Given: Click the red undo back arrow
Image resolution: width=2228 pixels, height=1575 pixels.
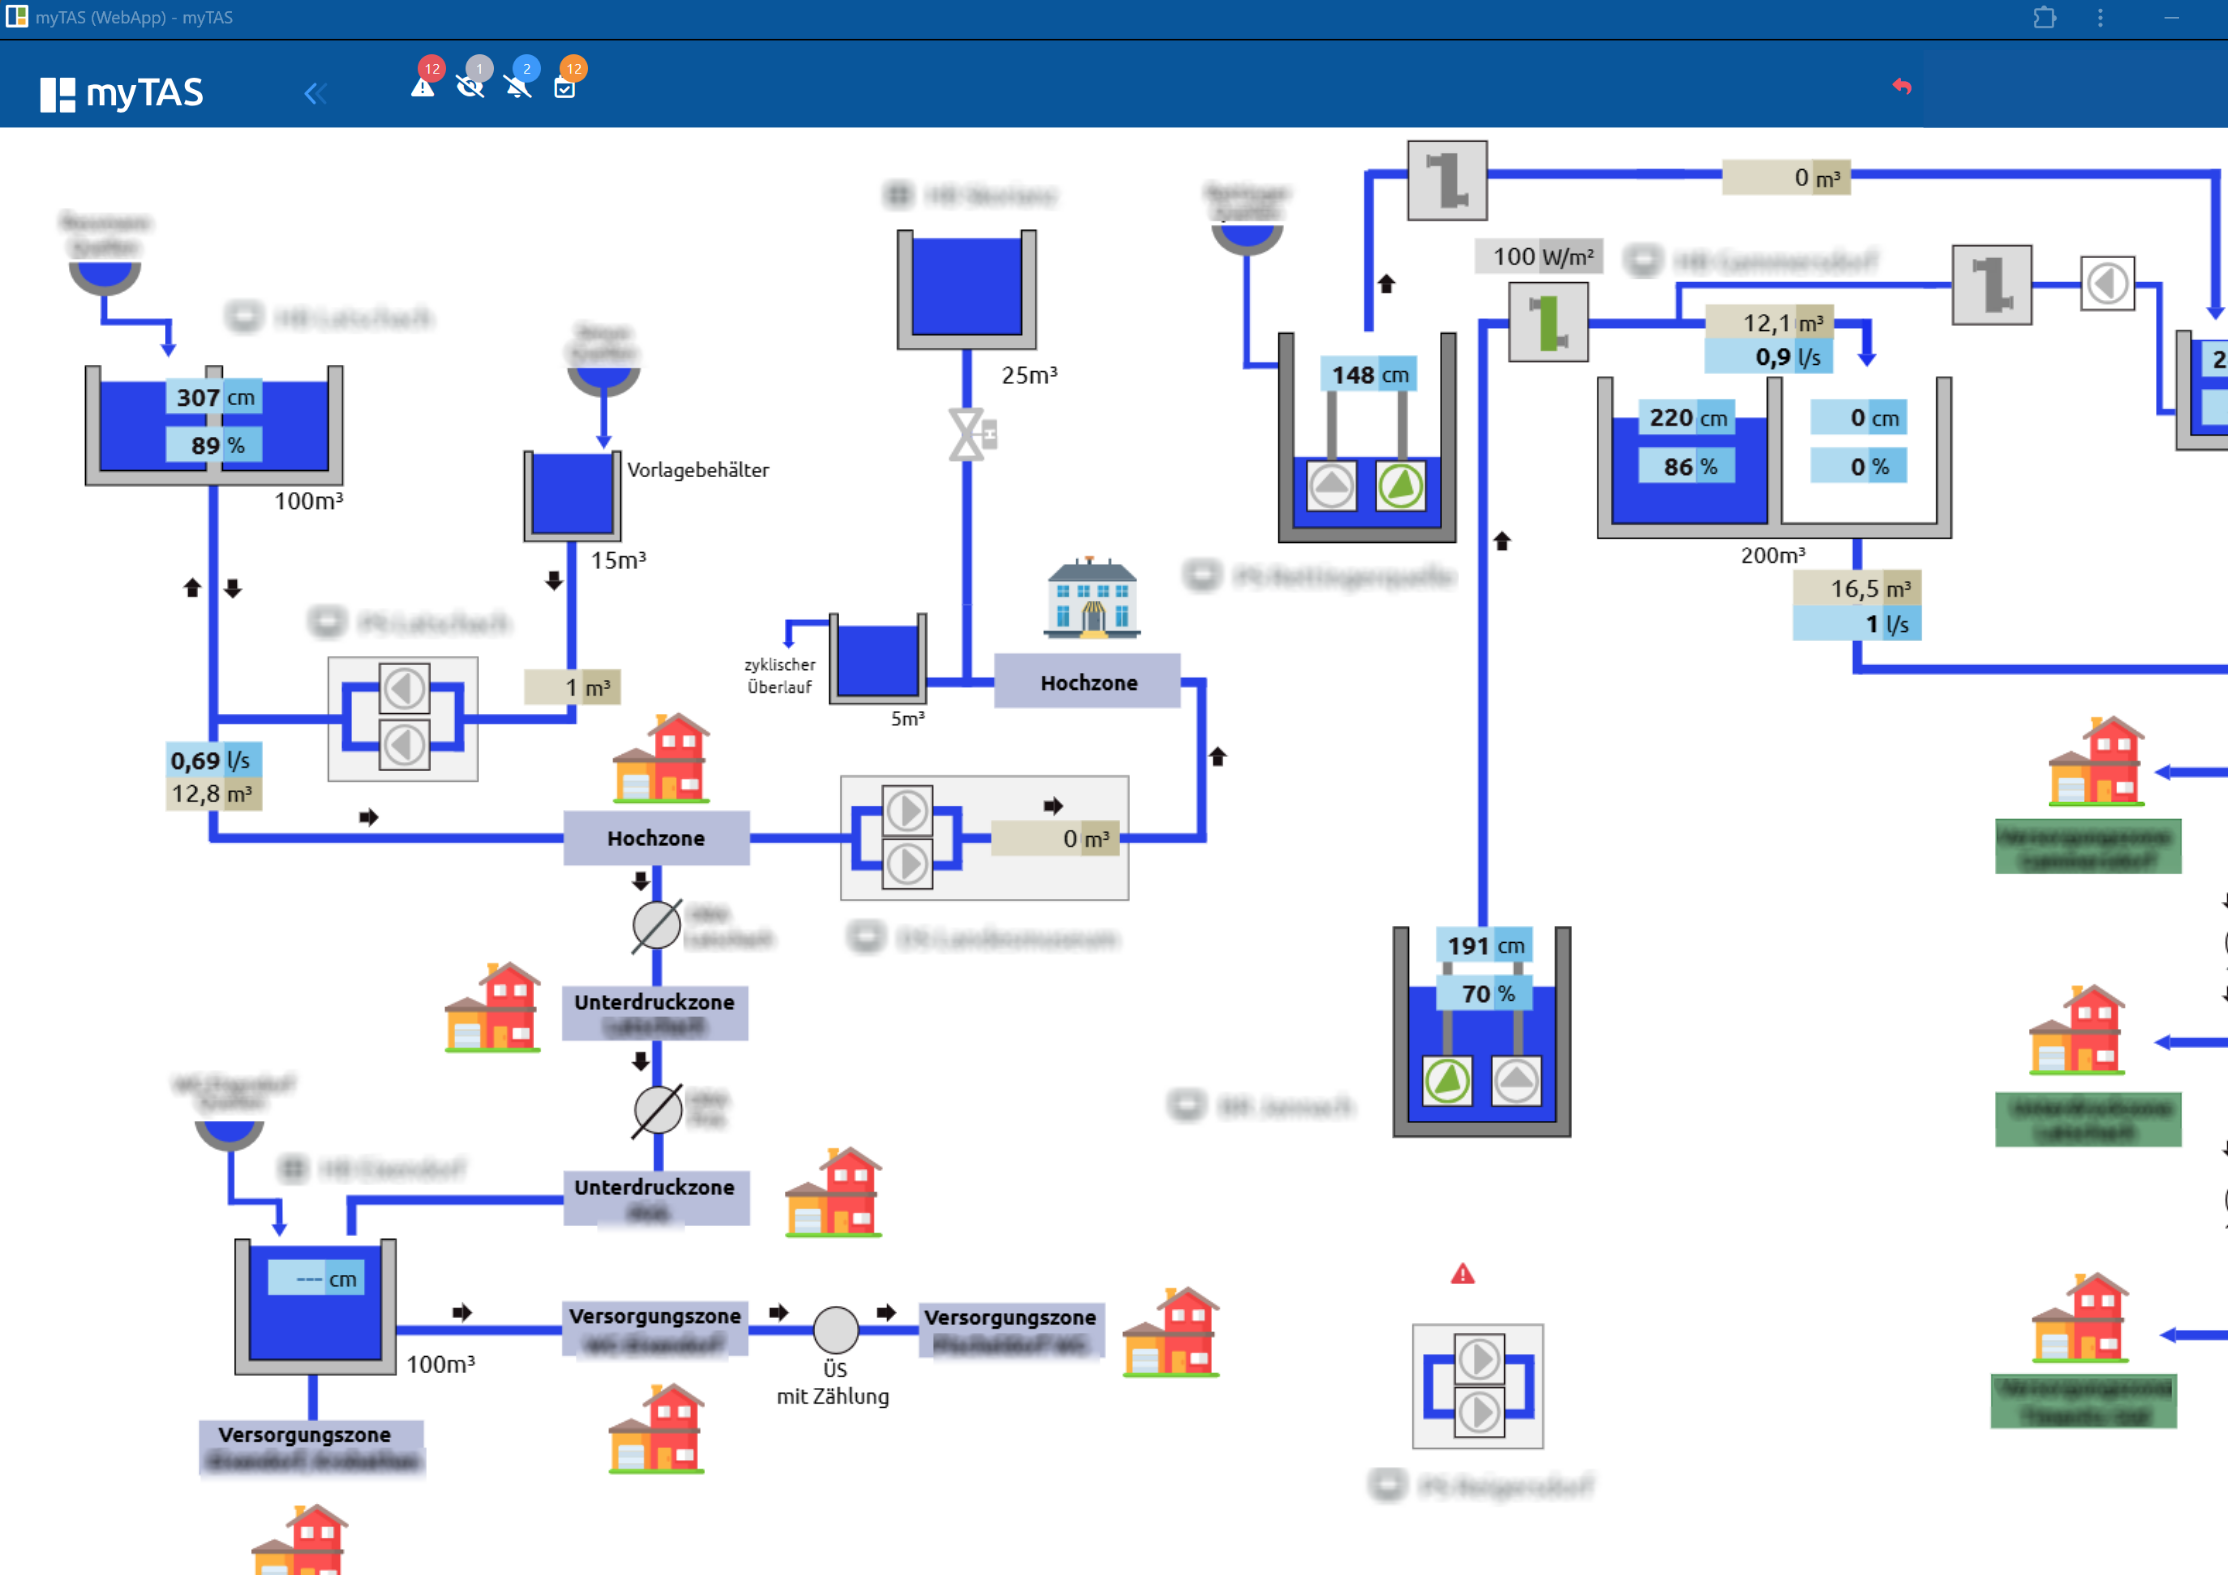Looking at the screenshot, I should point(1901,87).
